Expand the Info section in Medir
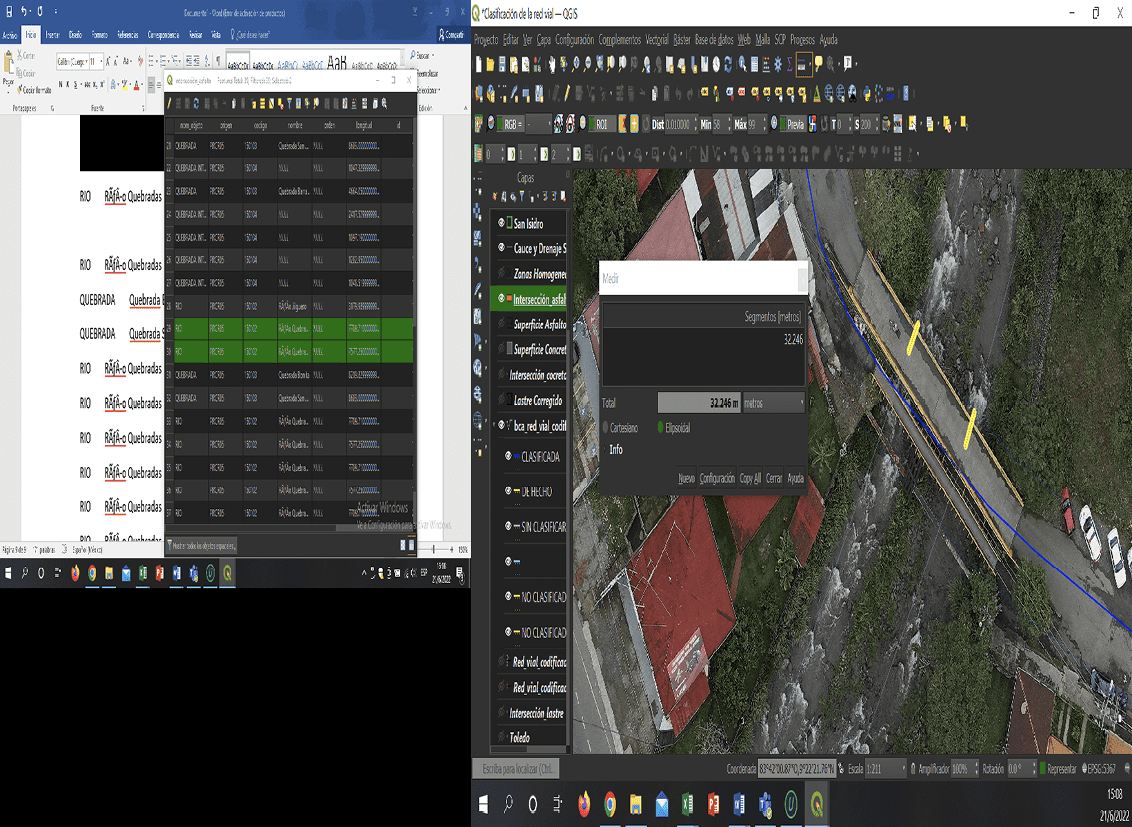1132x827 pixels. click(615, 450)
